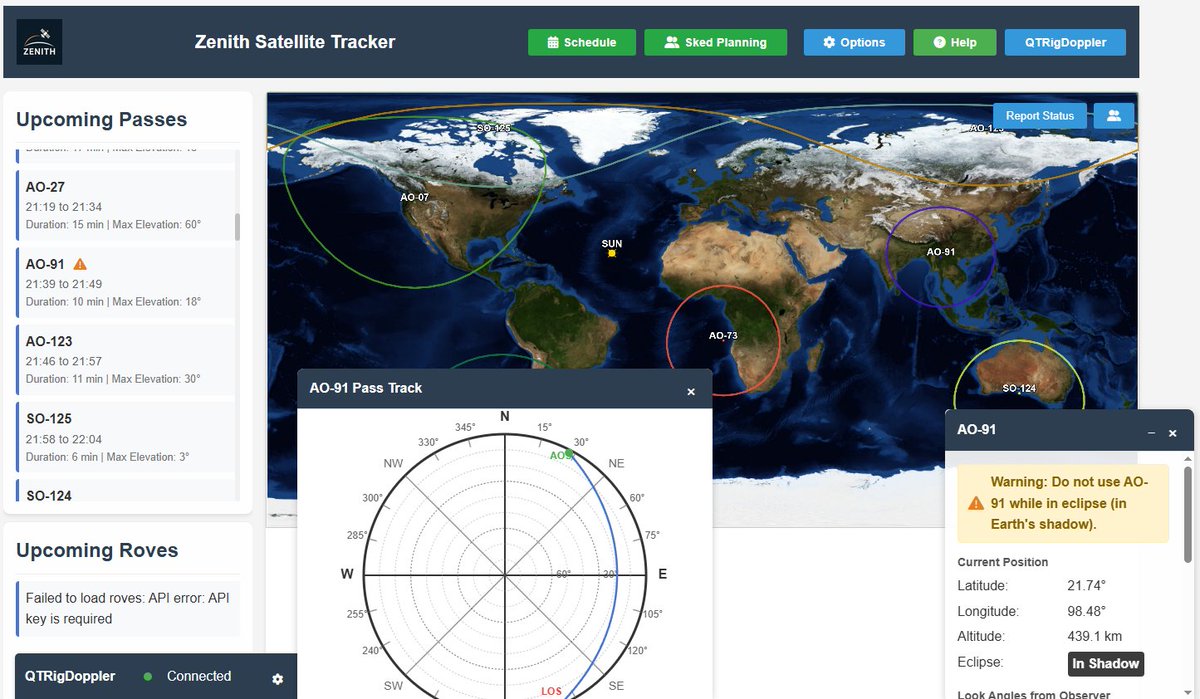This screenshot has width=1200, height=699.
Task: Click the AO-27 duration and elevation text
Action: pyautogui.click(x=113, y=224)
